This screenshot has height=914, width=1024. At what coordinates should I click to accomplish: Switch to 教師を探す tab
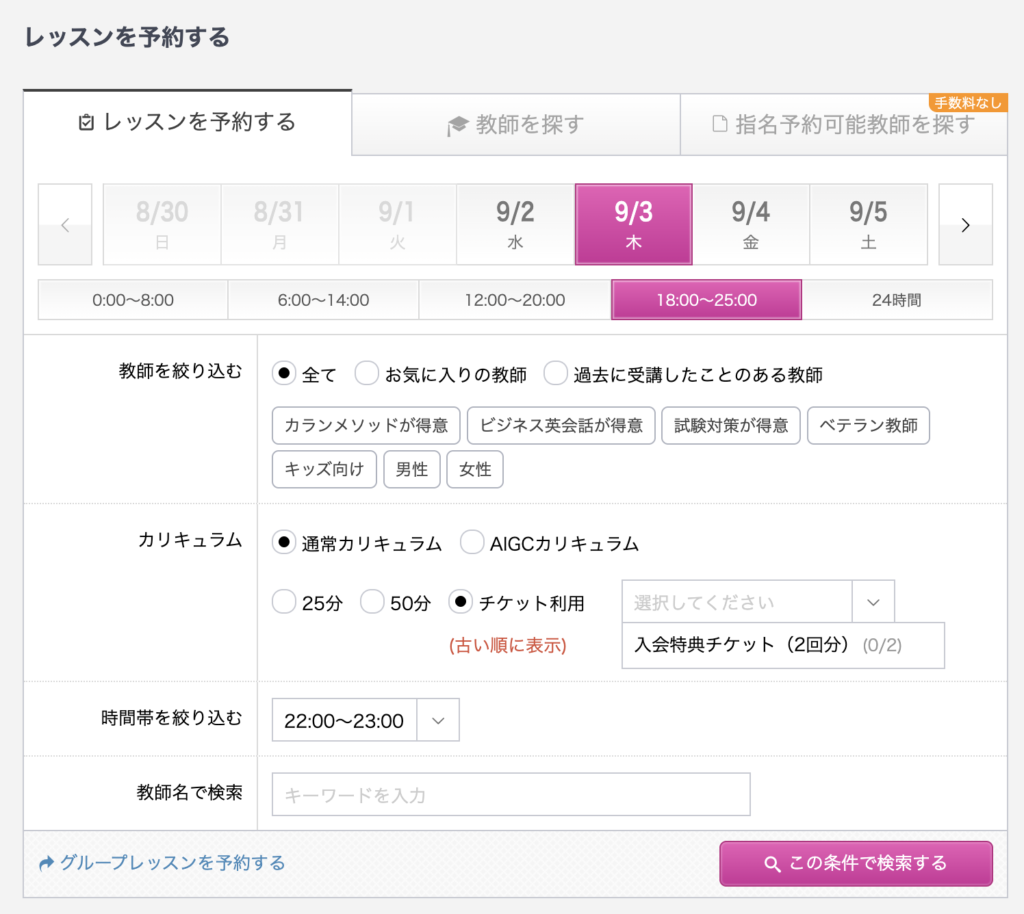tap(516, 124)
